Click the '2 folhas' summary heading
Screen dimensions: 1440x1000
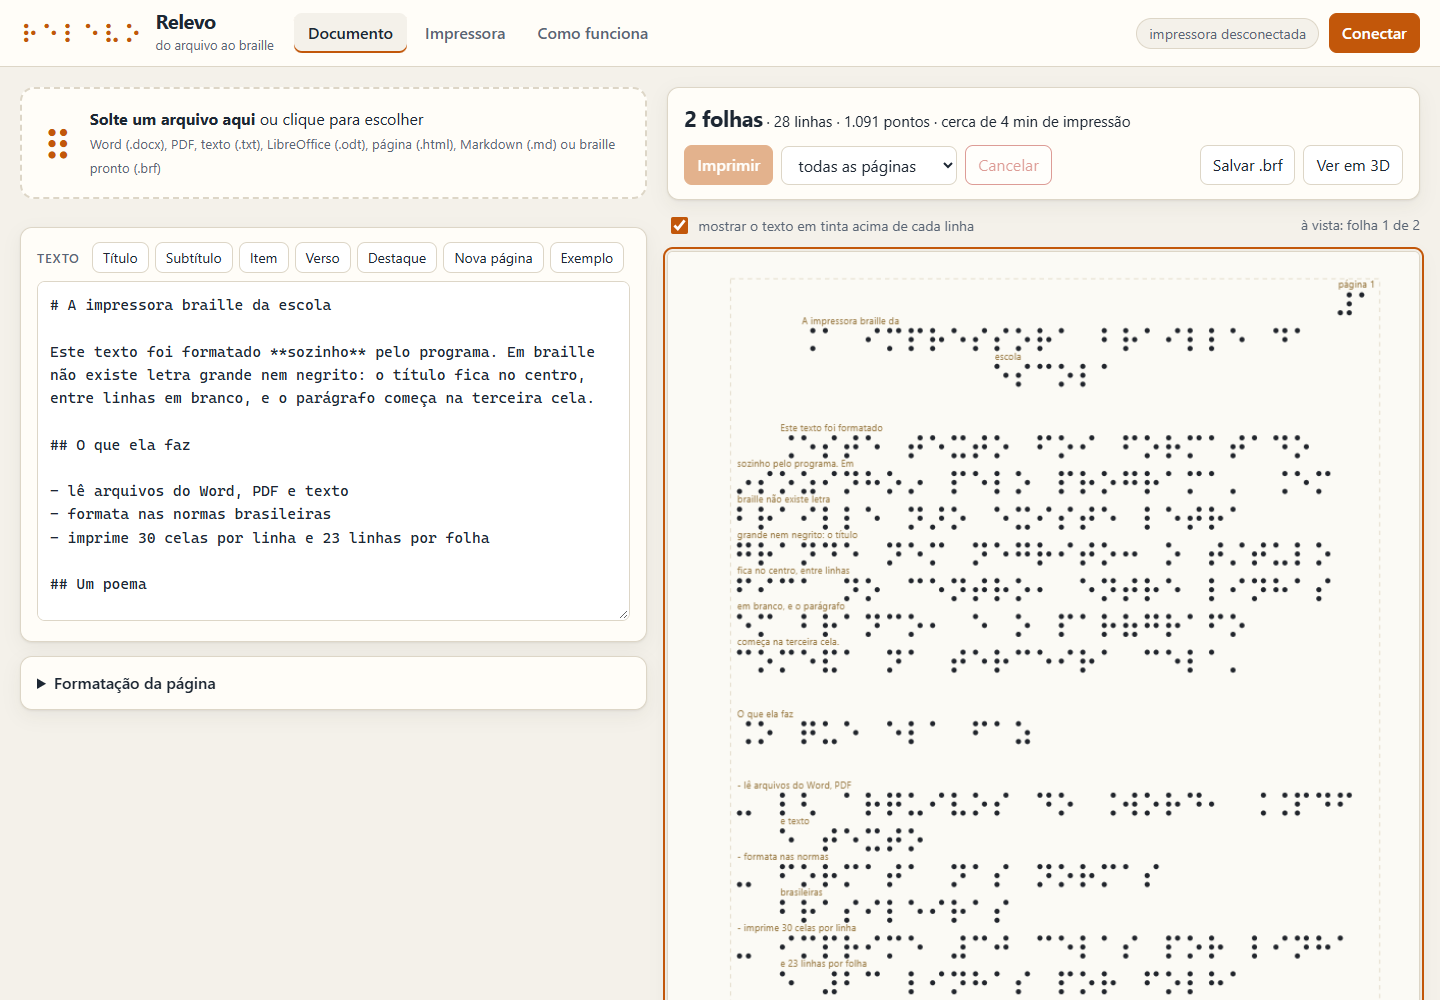[x=723, y=120]
